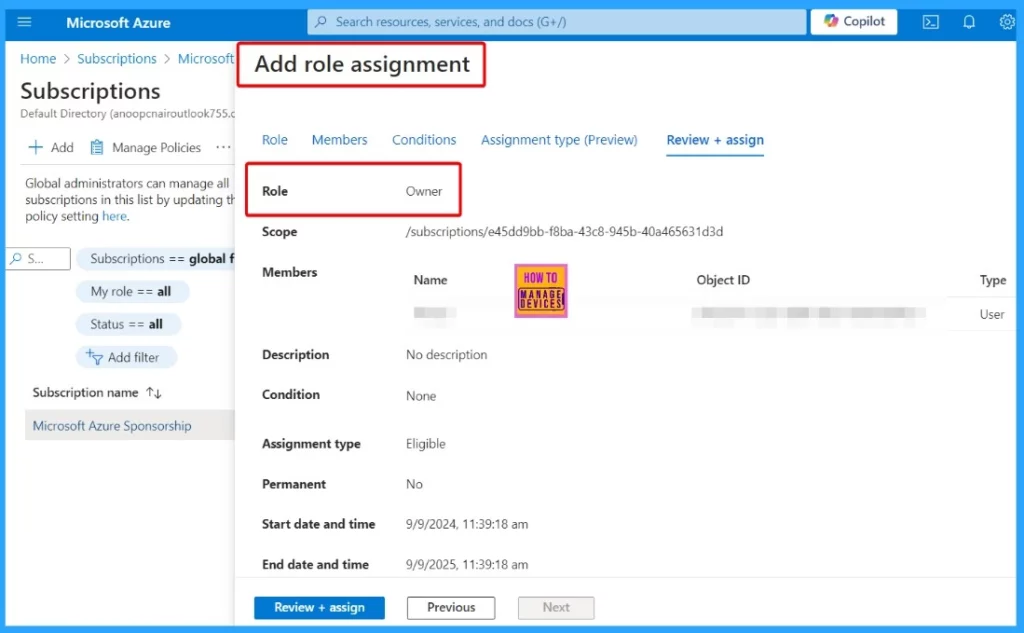Focus the subscriptions filter search field

[x=39, y=259]
